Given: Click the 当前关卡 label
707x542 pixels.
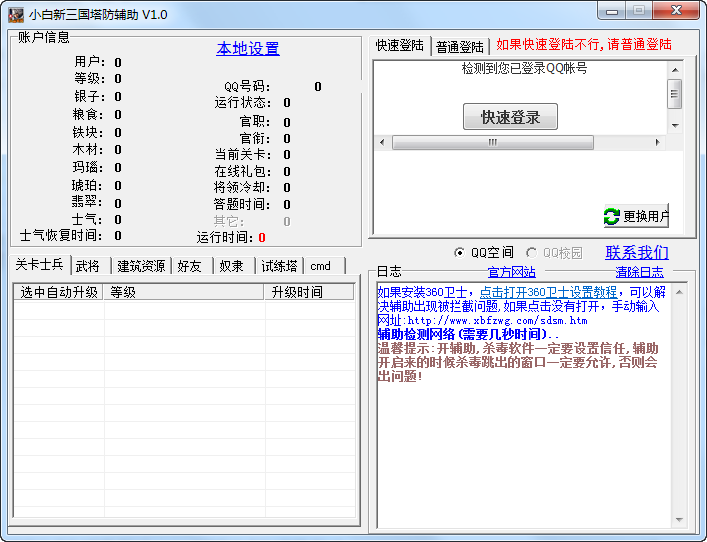Looking at the screenshot, I should (243, 155).
